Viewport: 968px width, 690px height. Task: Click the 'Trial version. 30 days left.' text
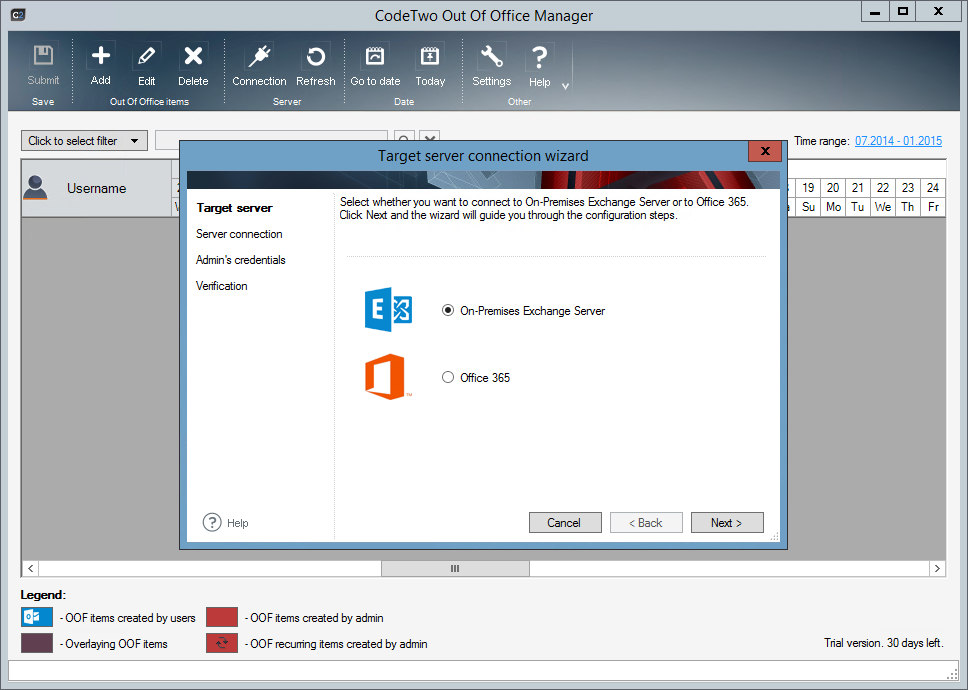pyautogui.click(x=883, y=643)
